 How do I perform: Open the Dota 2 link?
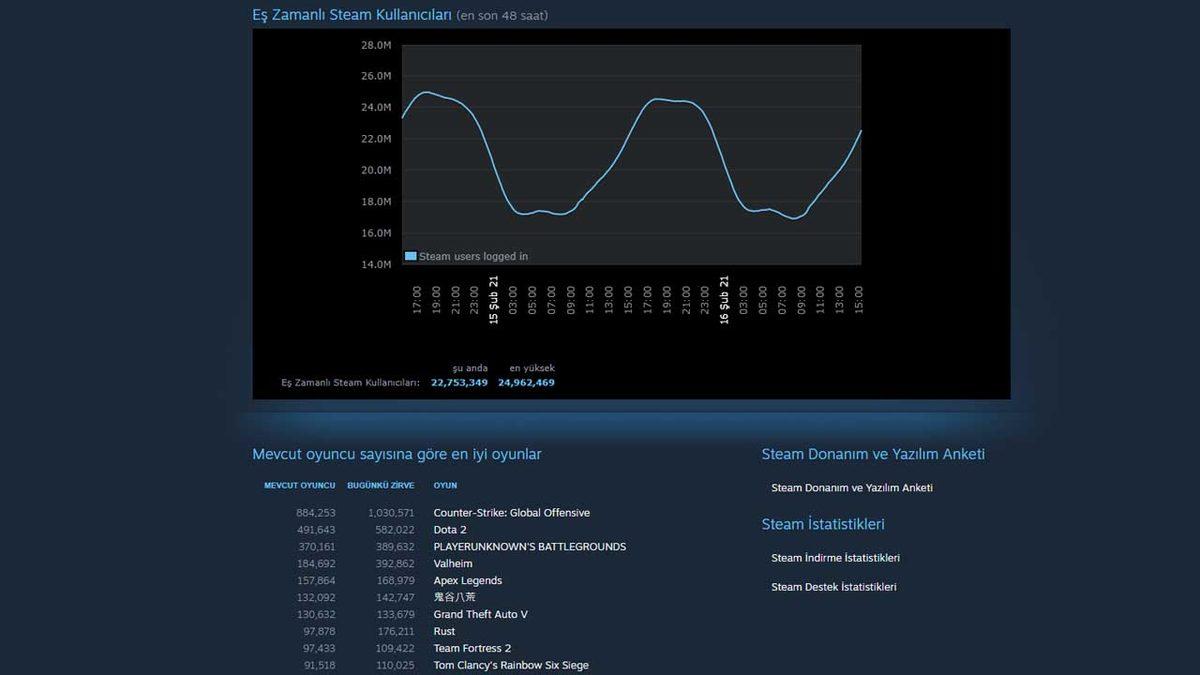[x=451, y=529]
